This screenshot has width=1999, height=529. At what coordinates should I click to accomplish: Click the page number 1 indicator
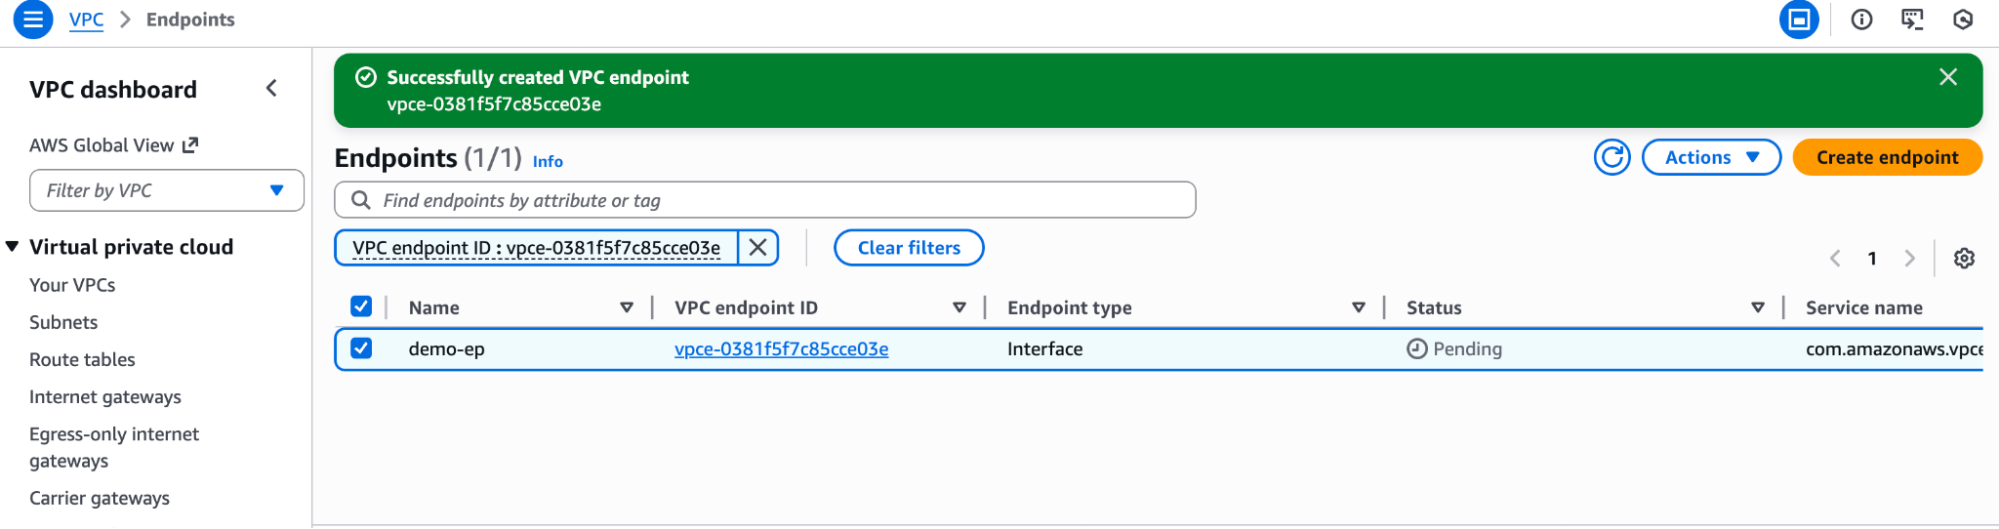coord(1872,258)
